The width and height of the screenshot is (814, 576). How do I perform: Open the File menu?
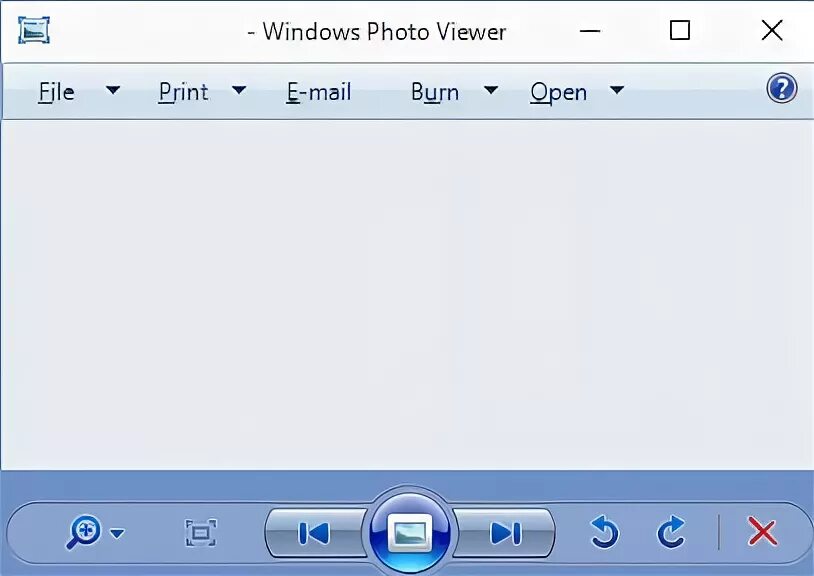(x=56, y=92)
